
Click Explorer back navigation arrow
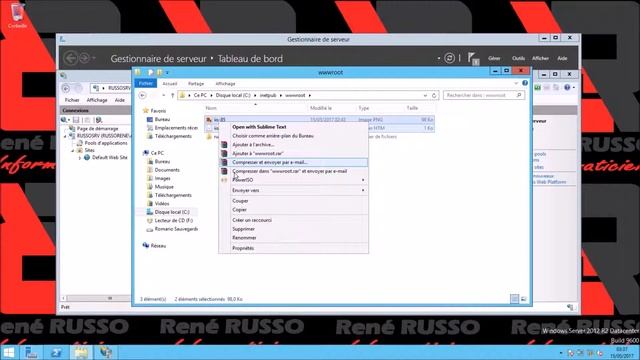click(x=142, y=95)
